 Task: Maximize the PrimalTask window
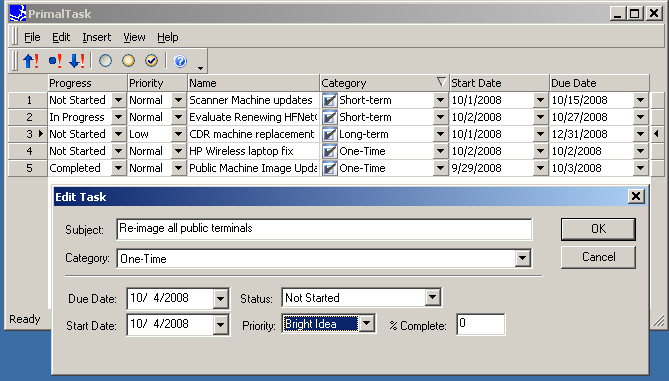(634, 14)
